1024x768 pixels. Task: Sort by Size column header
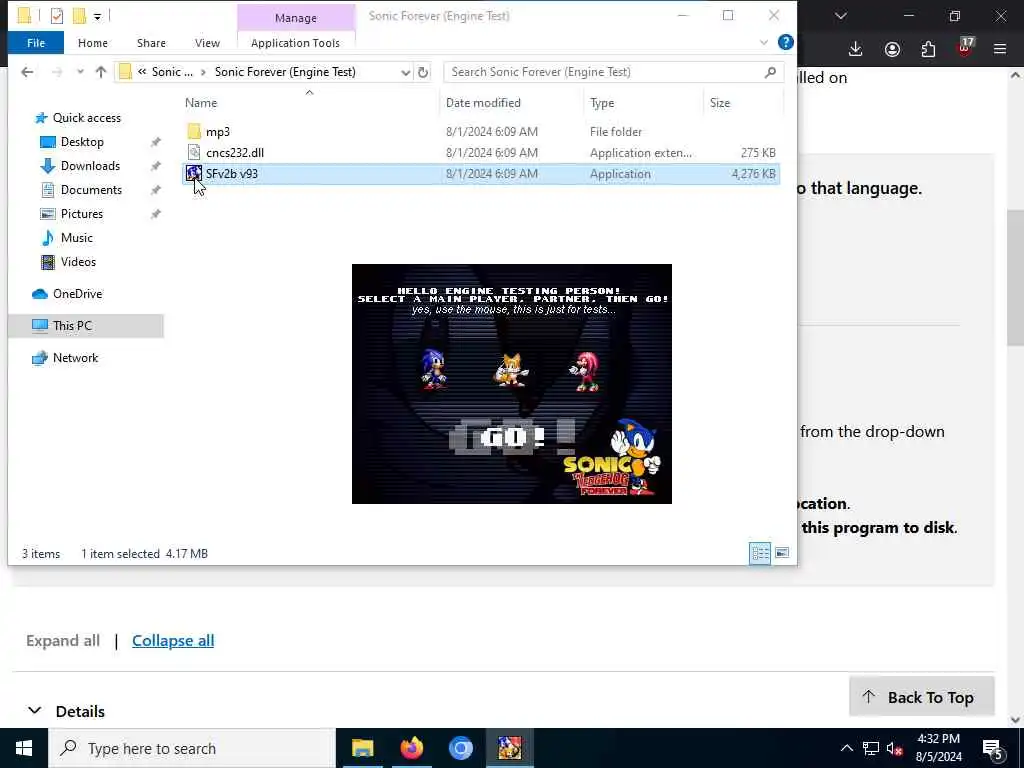pos(720,103)
